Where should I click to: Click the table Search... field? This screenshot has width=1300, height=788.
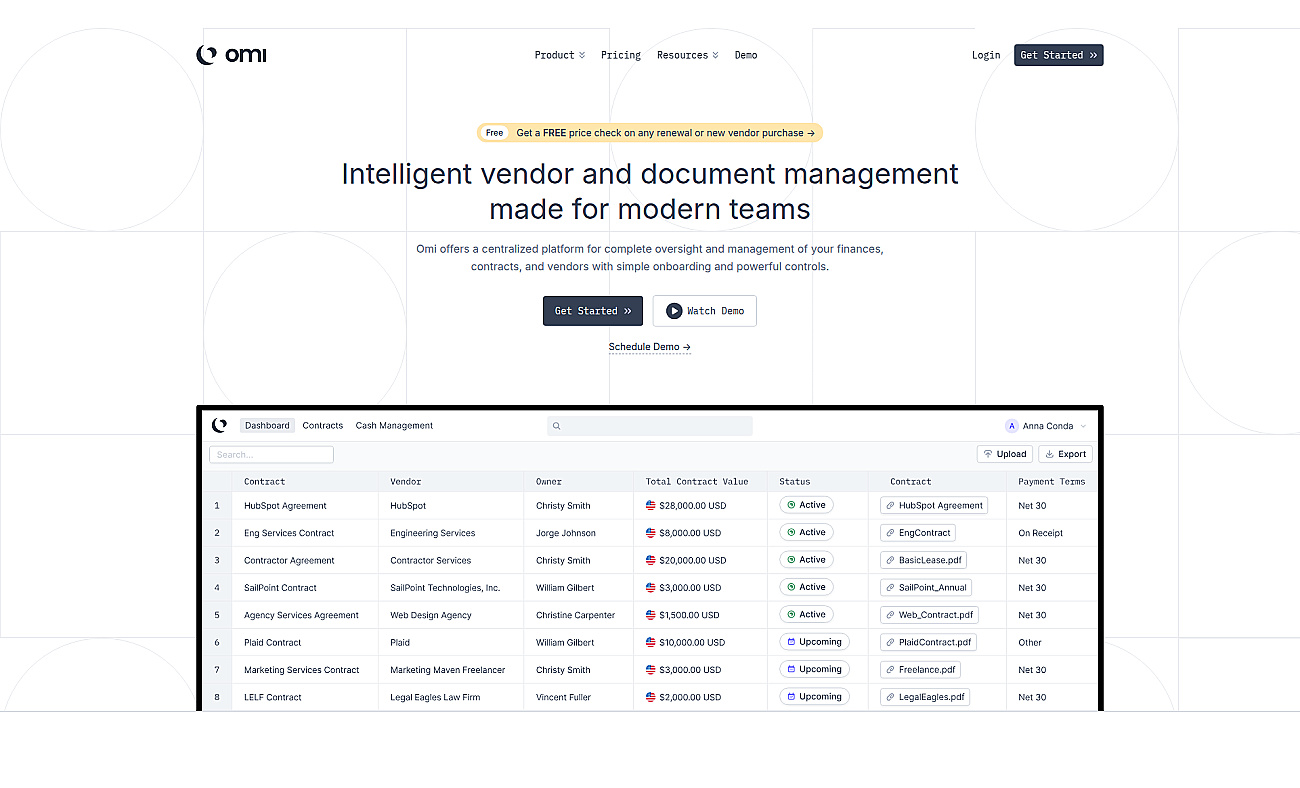point(271,454)
